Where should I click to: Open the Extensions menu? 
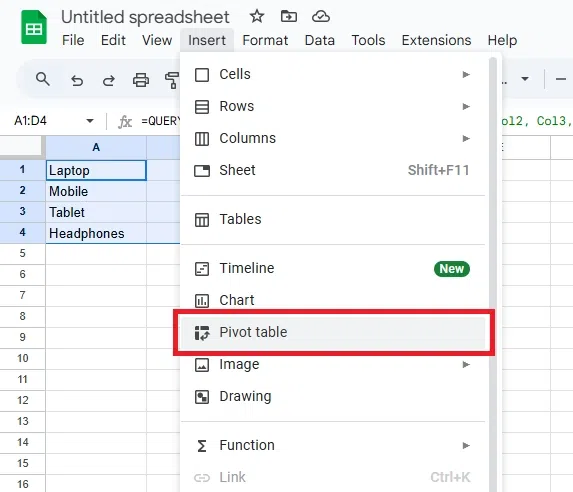436,40
